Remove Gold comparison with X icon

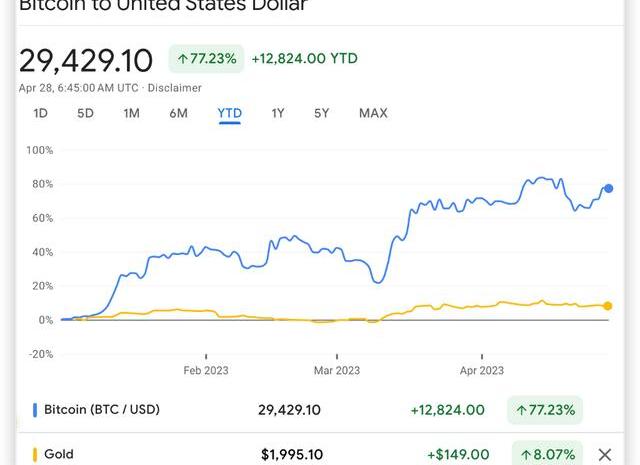coord(605,454)
